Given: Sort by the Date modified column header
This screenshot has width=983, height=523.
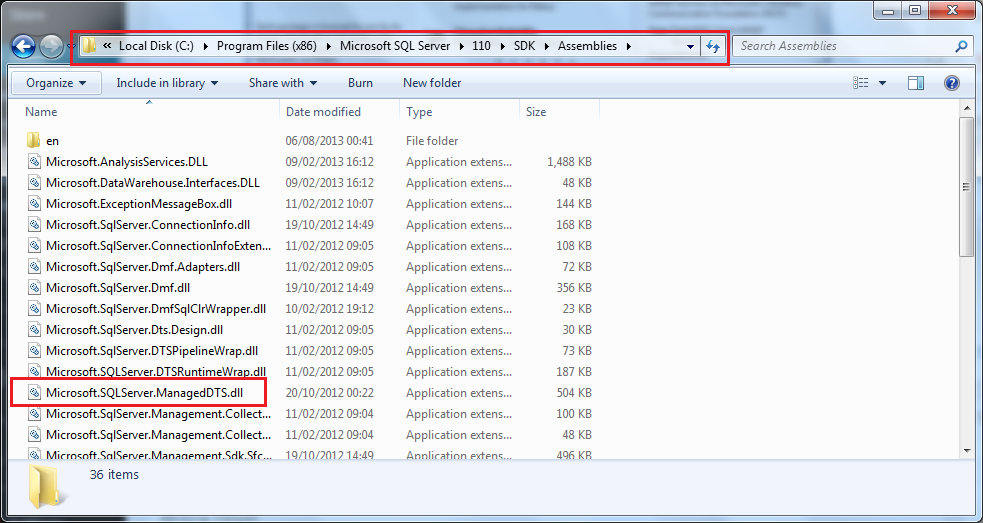Looking at the screenshot, I should click(x=323, y=112).
